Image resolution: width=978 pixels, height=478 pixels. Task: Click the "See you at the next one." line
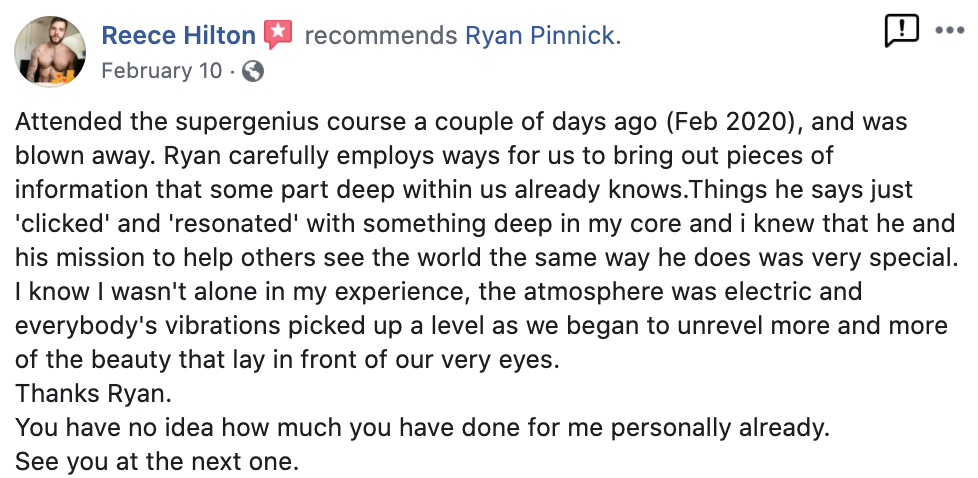pos(157,463)
